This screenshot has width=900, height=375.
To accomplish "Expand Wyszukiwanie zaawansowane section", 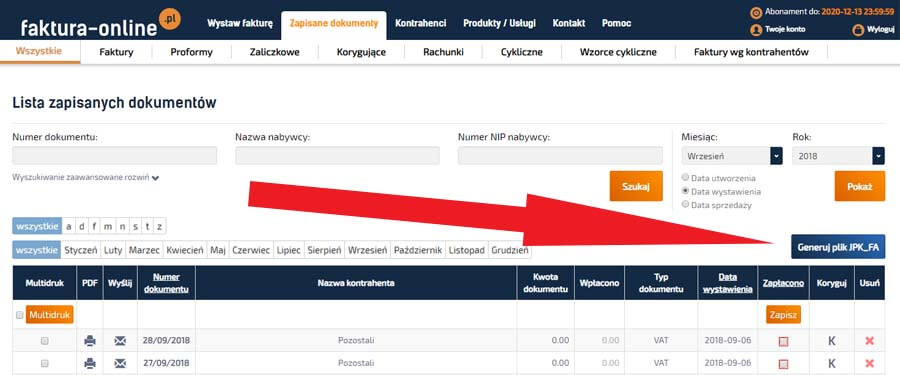I will [x=86, y=178].
